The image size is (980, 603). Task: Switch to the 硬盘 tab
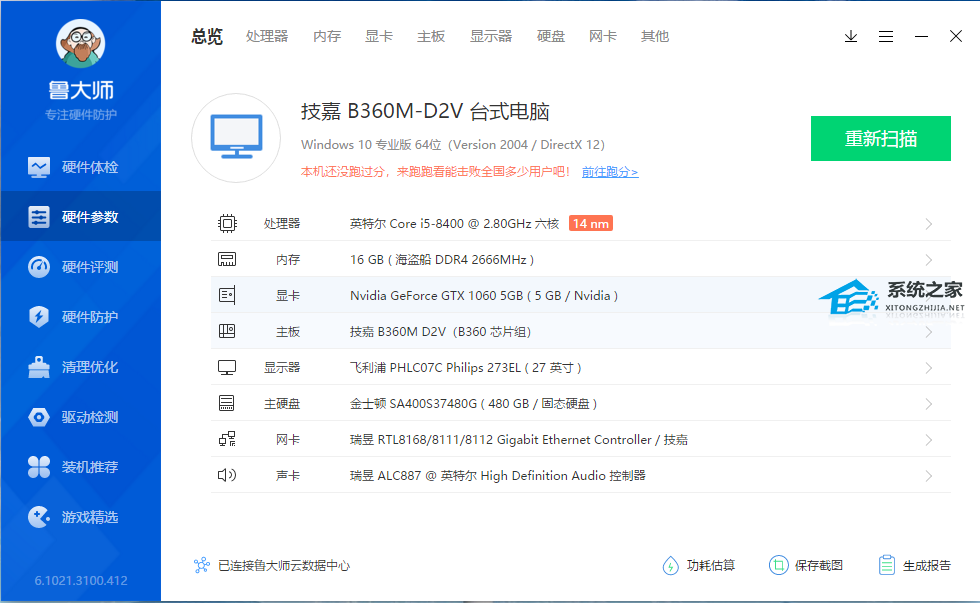click(551, 36)
